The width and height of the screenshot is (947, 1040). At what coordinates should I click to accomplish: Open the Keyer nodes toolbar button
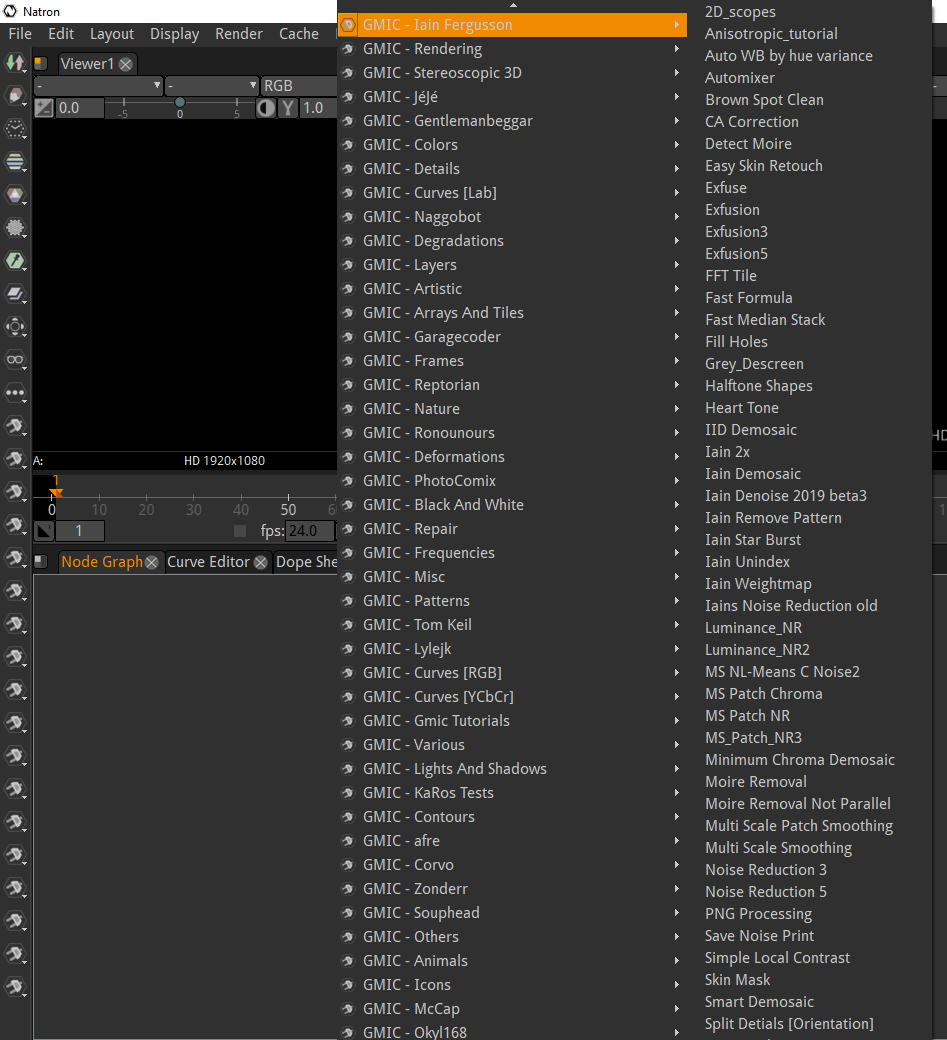point(15,260)
